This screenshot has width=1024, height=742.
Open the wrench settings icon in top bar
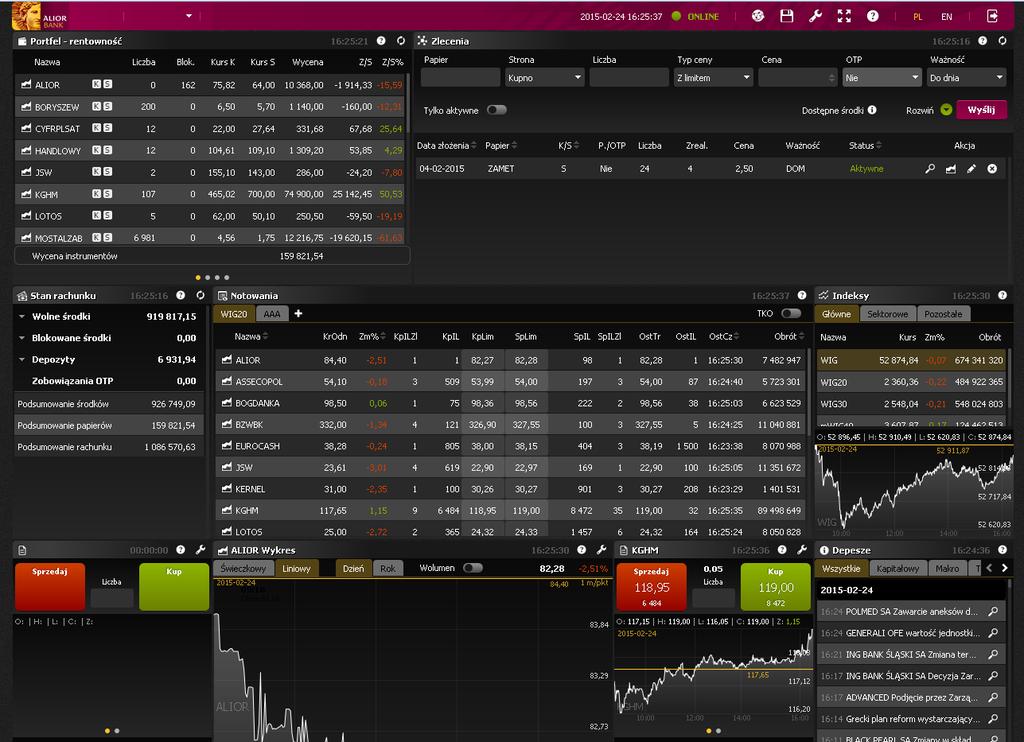point(815,16)
